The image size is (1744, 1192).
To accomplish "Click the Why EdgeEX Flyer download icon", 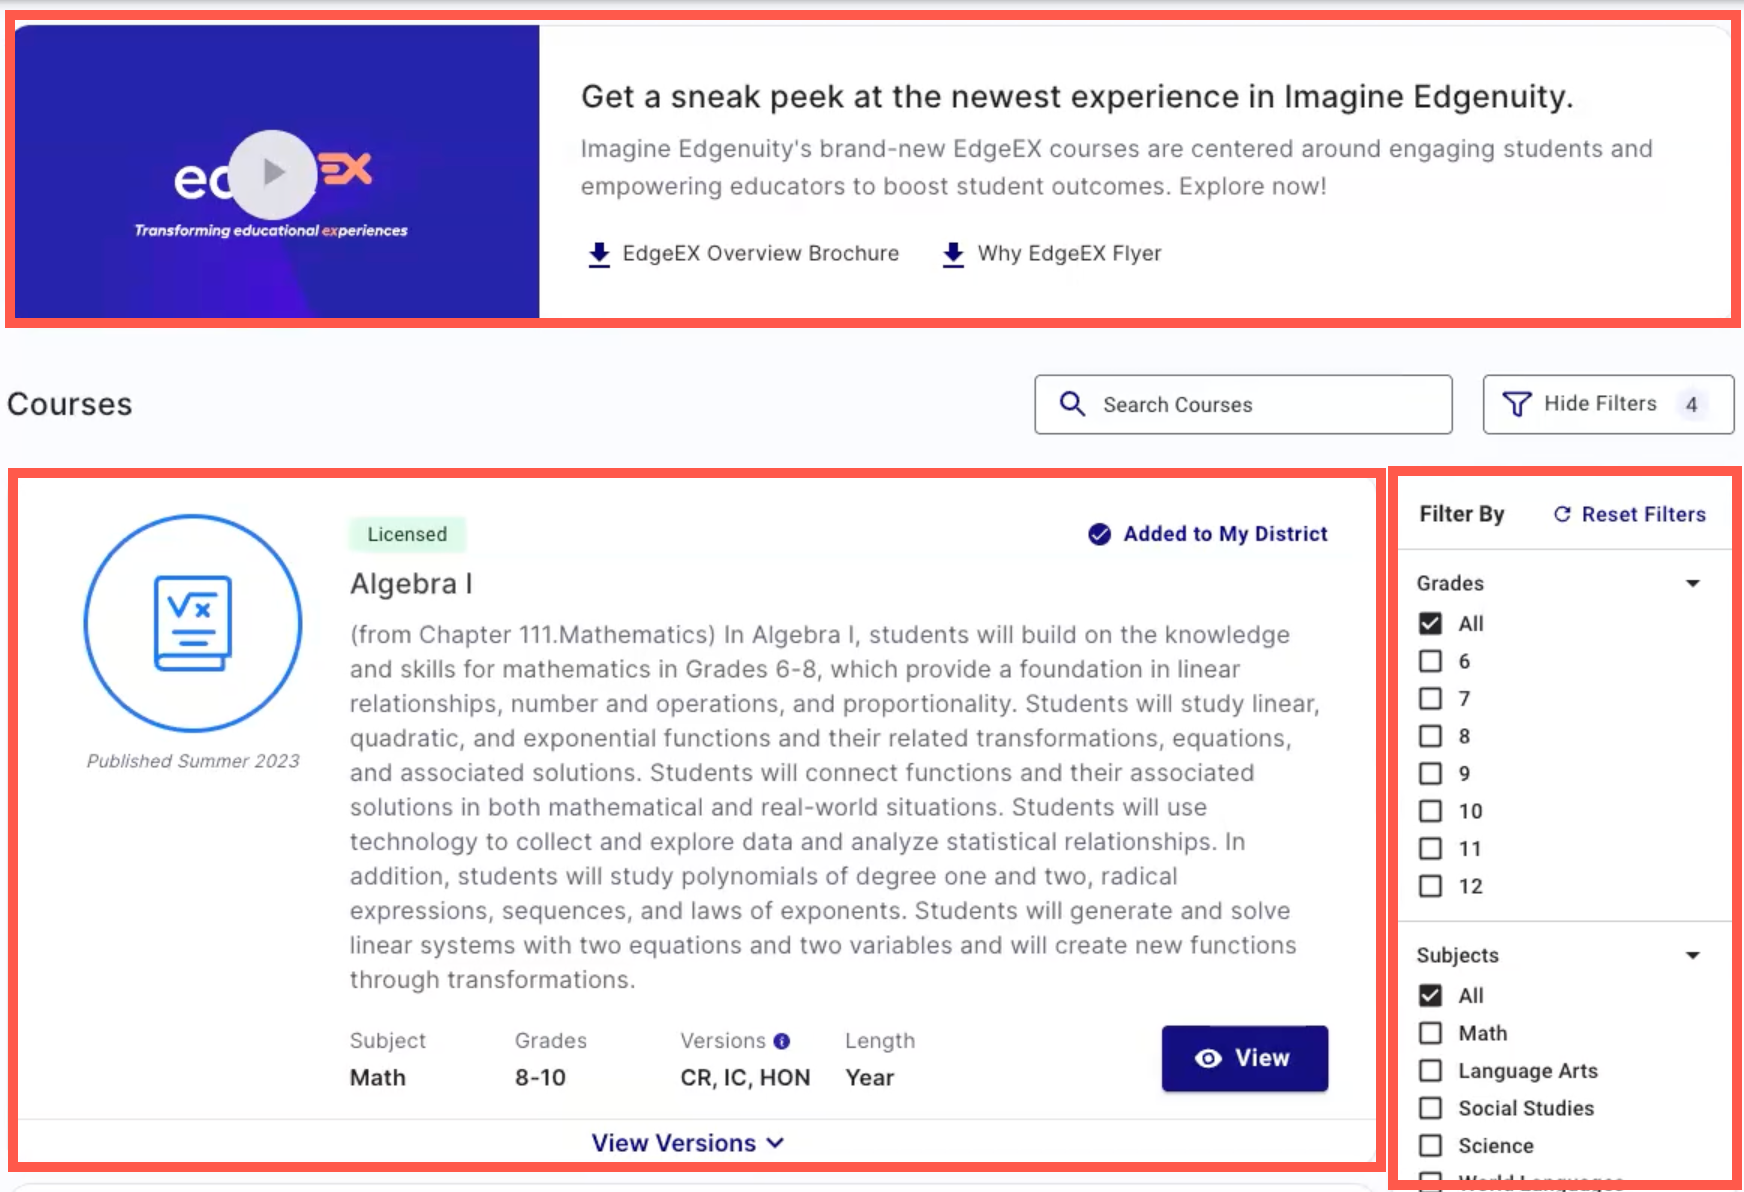I will (x=953, y=254).
